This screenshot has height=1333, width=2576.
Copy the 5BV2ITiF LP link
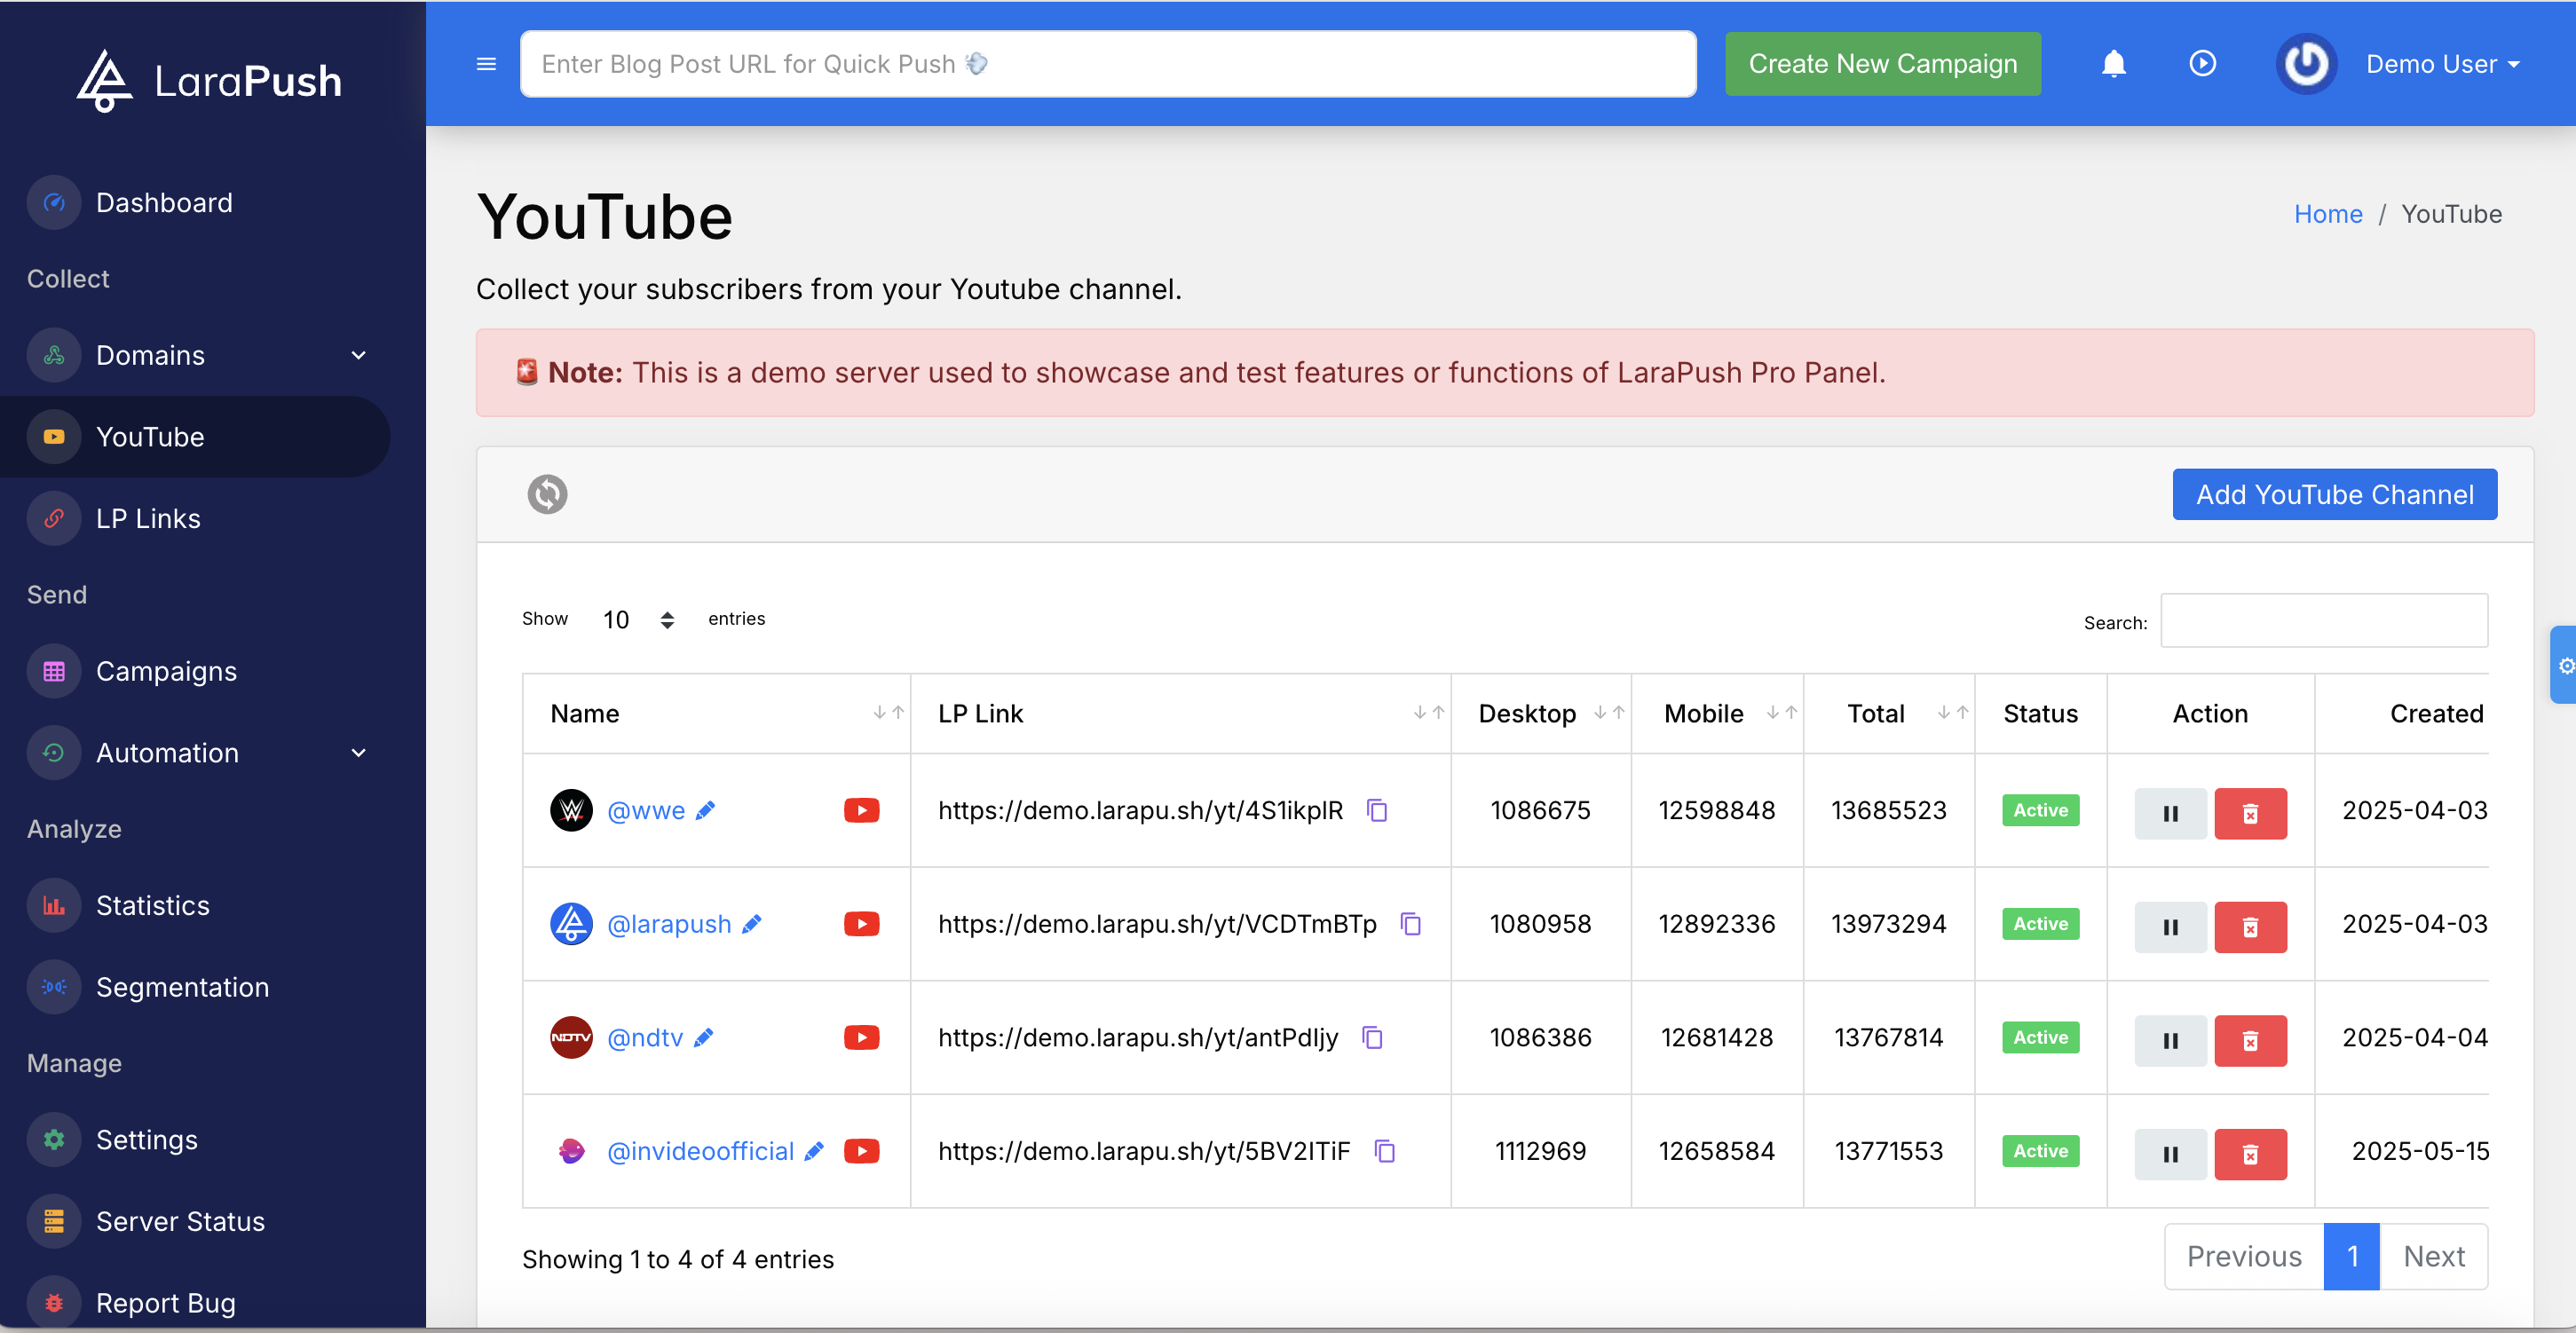click(1385, 1152)
